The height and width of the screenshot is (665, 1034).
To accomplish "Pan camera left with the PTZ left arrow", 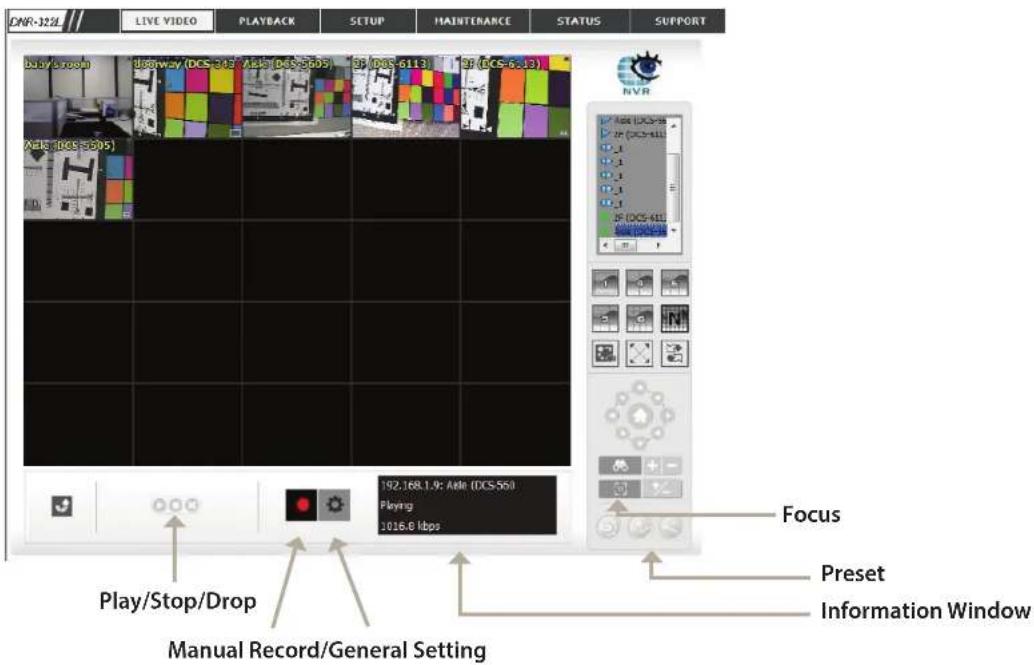I will pos(612,416).
